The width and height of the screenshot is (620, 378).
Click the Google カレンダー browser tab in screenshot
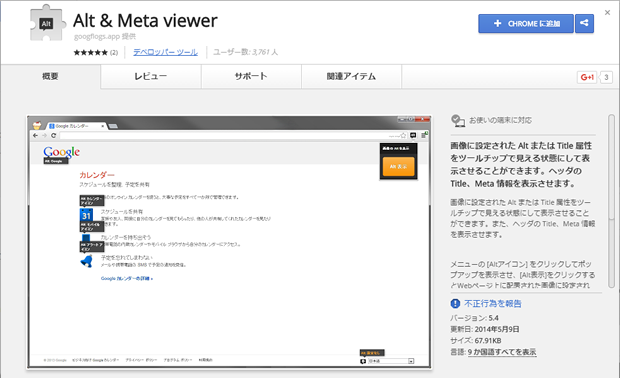(76, 126)
